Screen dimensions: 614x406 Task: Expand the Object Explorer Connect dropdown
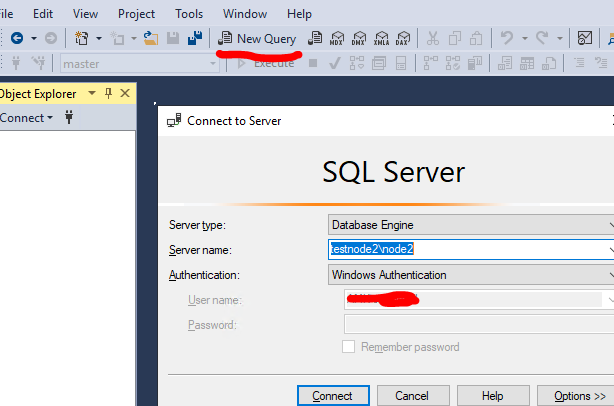pyautogui.click(x=50, y=118)
